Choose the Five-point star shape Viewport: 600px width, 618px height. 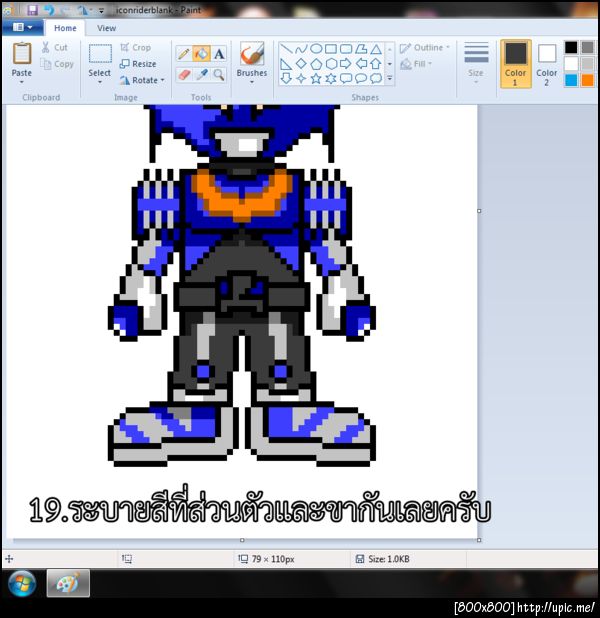coord(316,78)
